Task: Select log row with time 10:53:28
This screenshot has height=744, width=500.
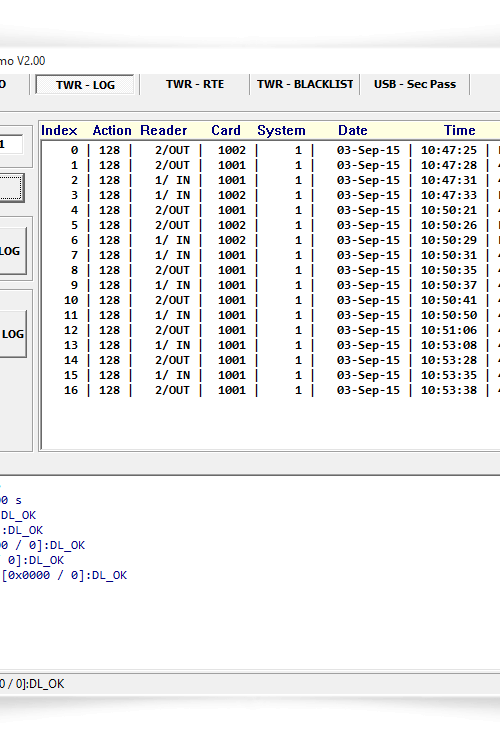Action: (x=271, y=361)
